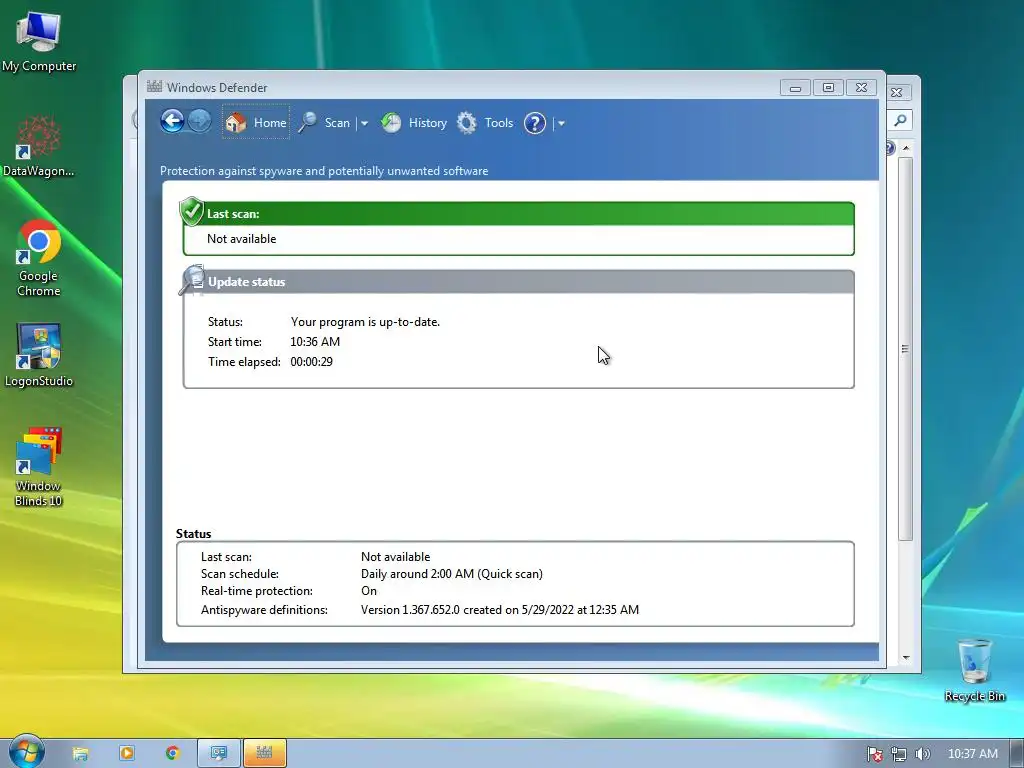1024x768 pixels.
Task: Click the "Antispyware definitions:" label
Action: point(264,610)
